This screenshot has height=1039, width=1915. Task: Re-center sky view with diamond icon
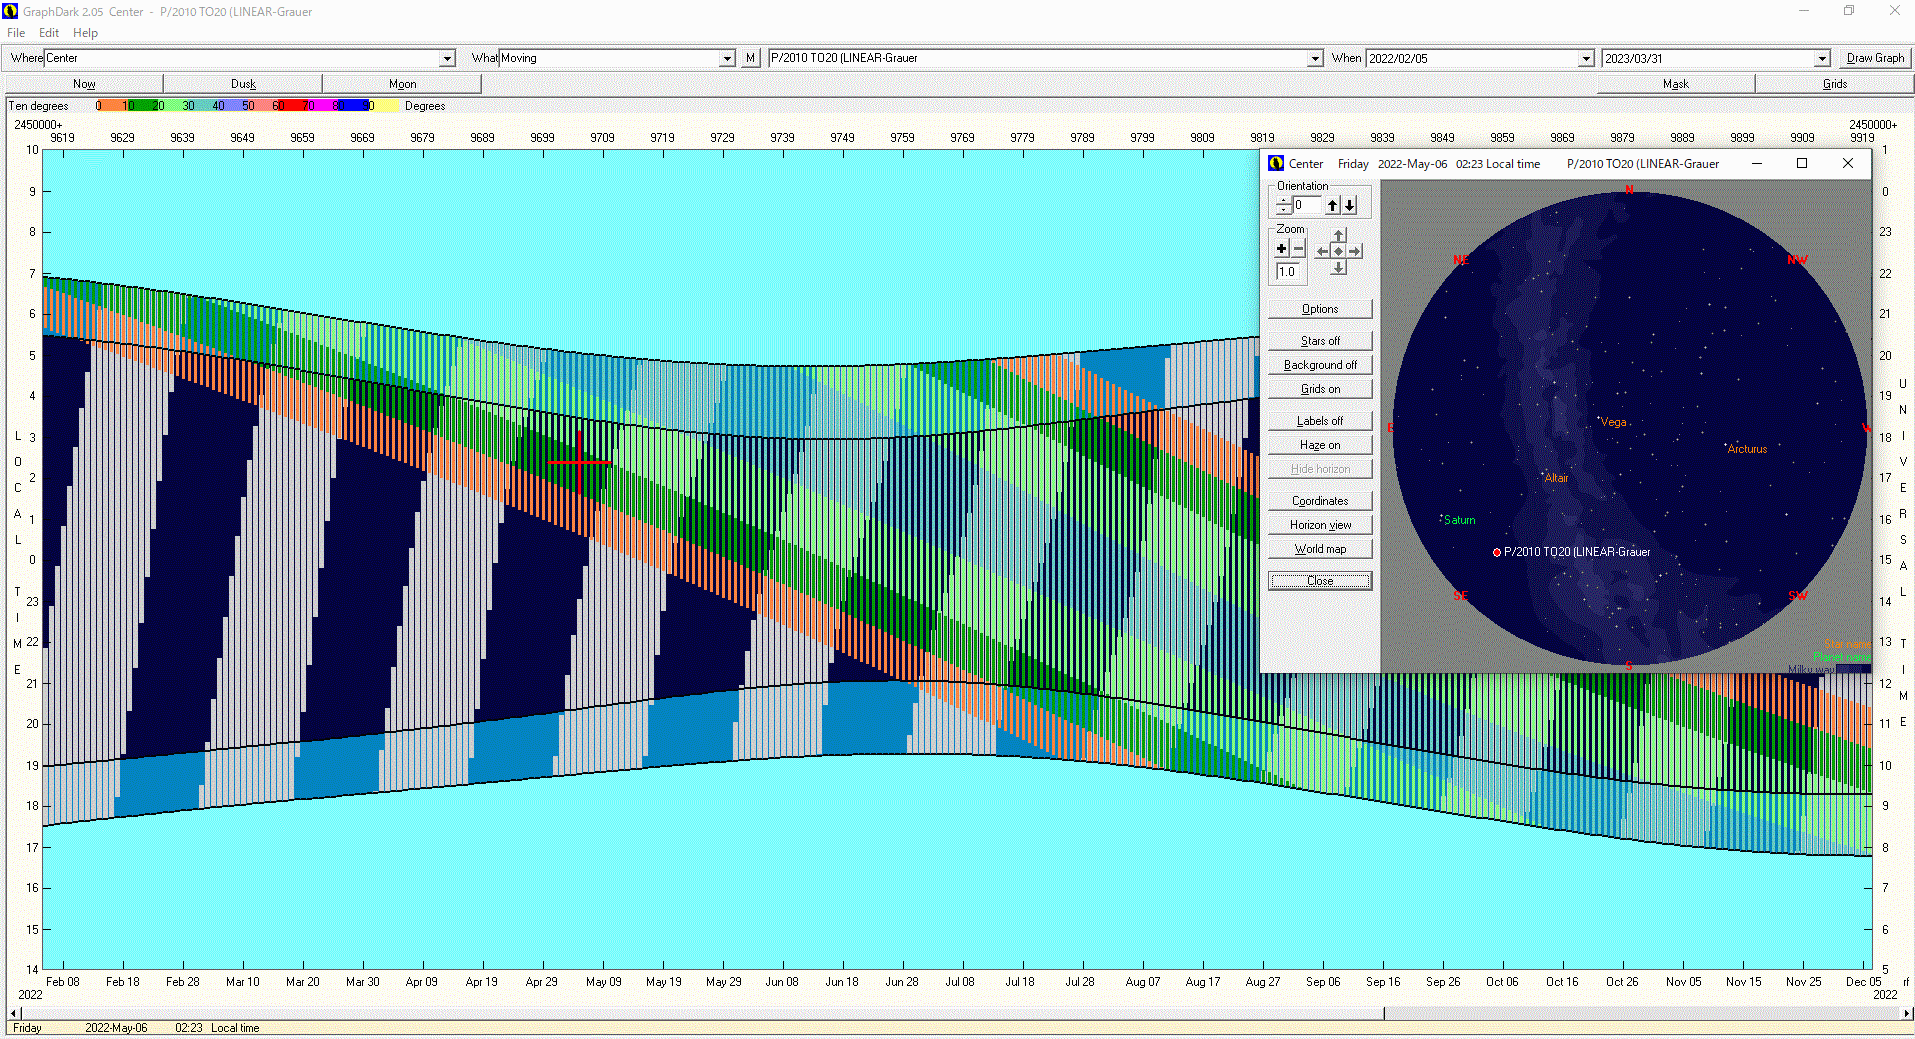(x=1339, y=252)
